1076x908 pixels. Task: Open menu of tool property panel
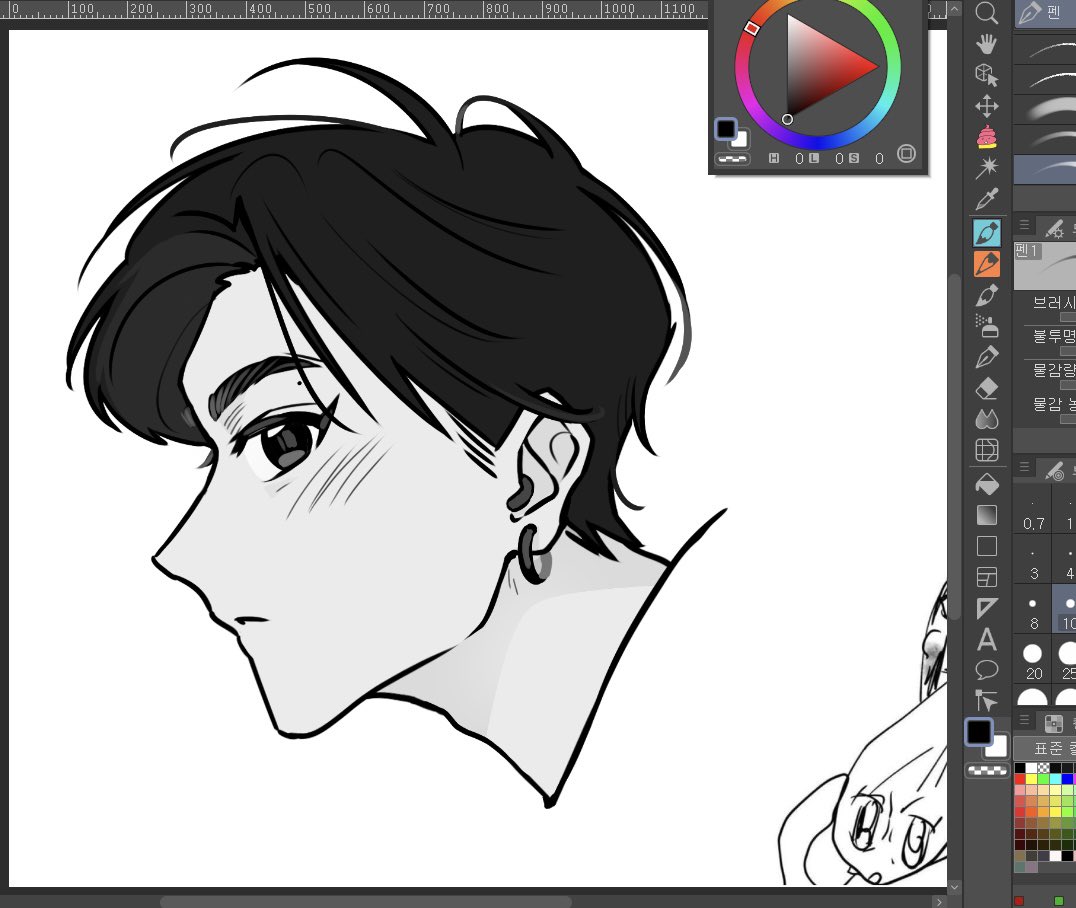(x=1024, y=225)
